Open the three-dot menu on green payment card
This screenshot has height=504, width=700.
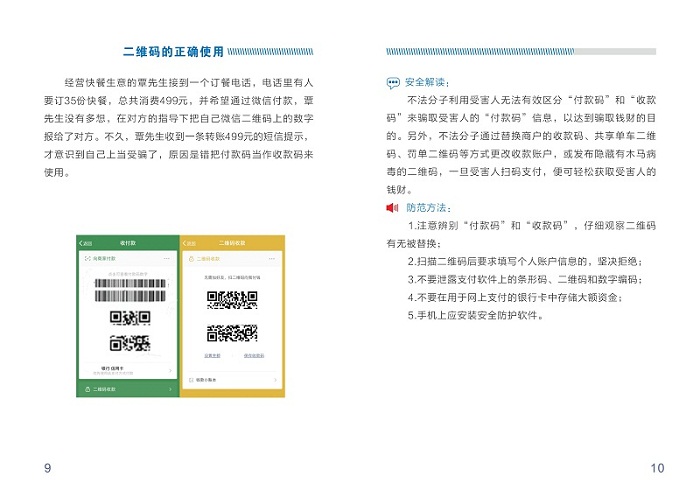click(x=167, y=258)
